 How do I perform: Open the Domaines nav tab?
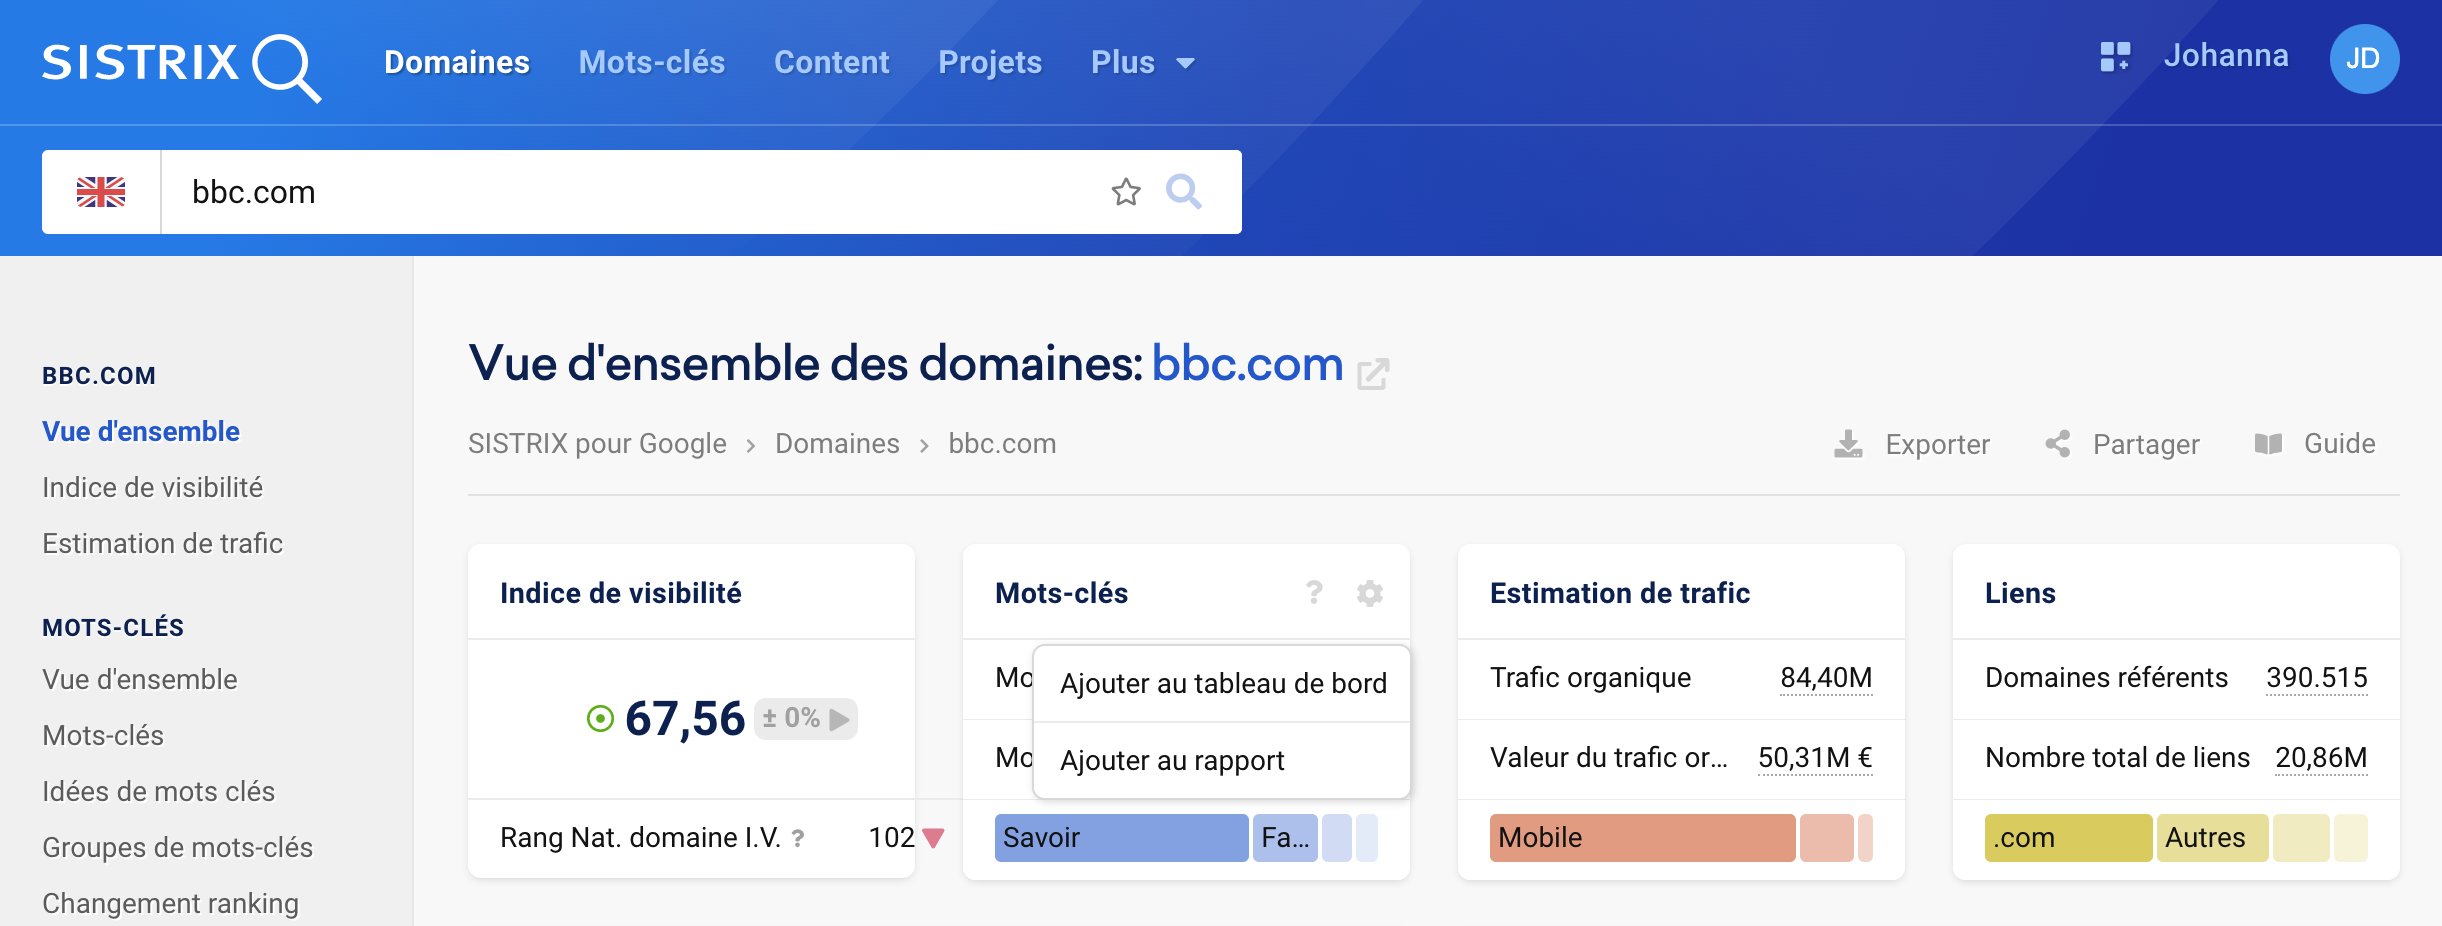(457, 62)
